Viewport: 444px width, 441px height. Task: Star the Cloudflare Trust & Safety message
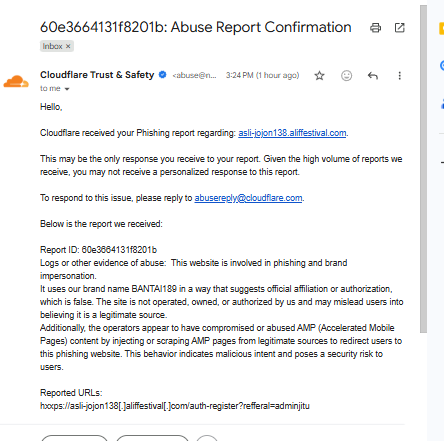(x=319, y=76)
